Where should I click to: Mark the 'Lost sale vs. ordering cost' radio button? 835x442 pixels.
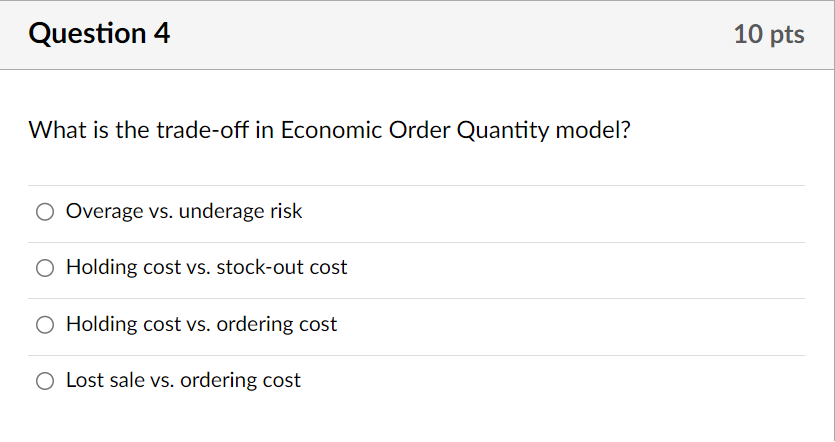click(44, 380)
